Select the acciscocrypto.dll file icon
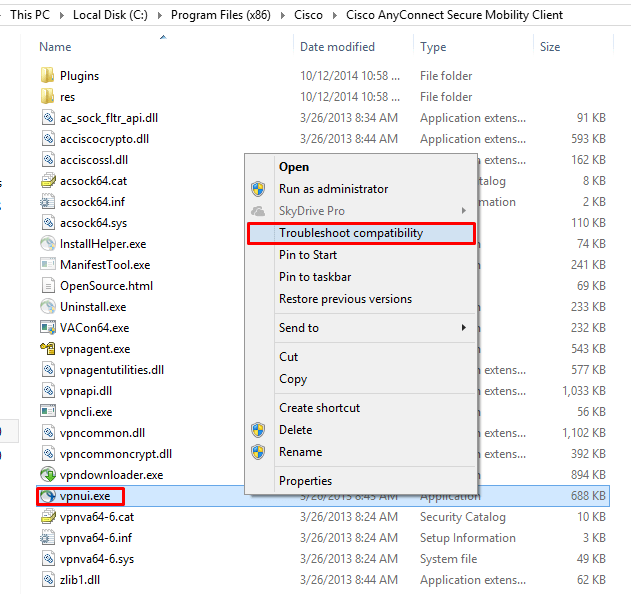631x594 pixels. (48, 139)
